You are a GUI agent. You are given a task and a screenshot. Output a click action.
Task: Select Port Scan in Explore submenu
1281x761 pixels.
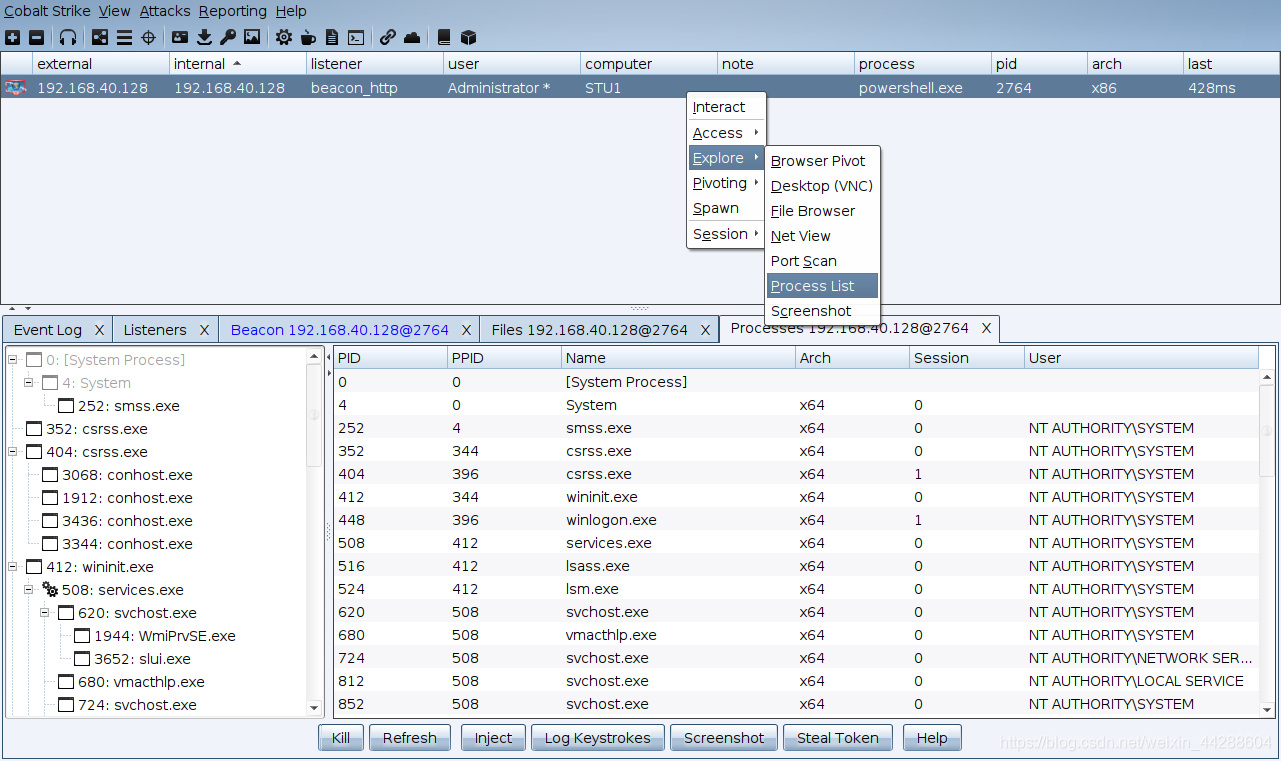[x=823, y=261]
